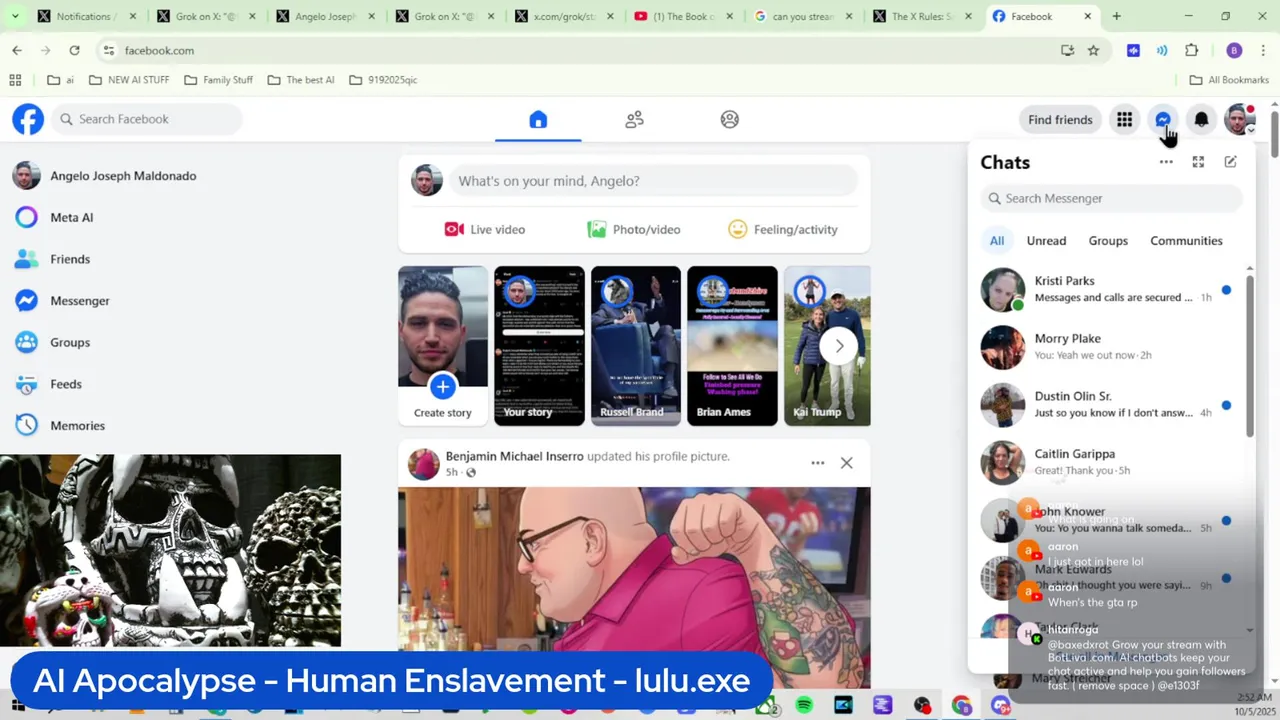
Task: Hide Benjamin Michael Inserro post with X
Action: coord(846,463)
